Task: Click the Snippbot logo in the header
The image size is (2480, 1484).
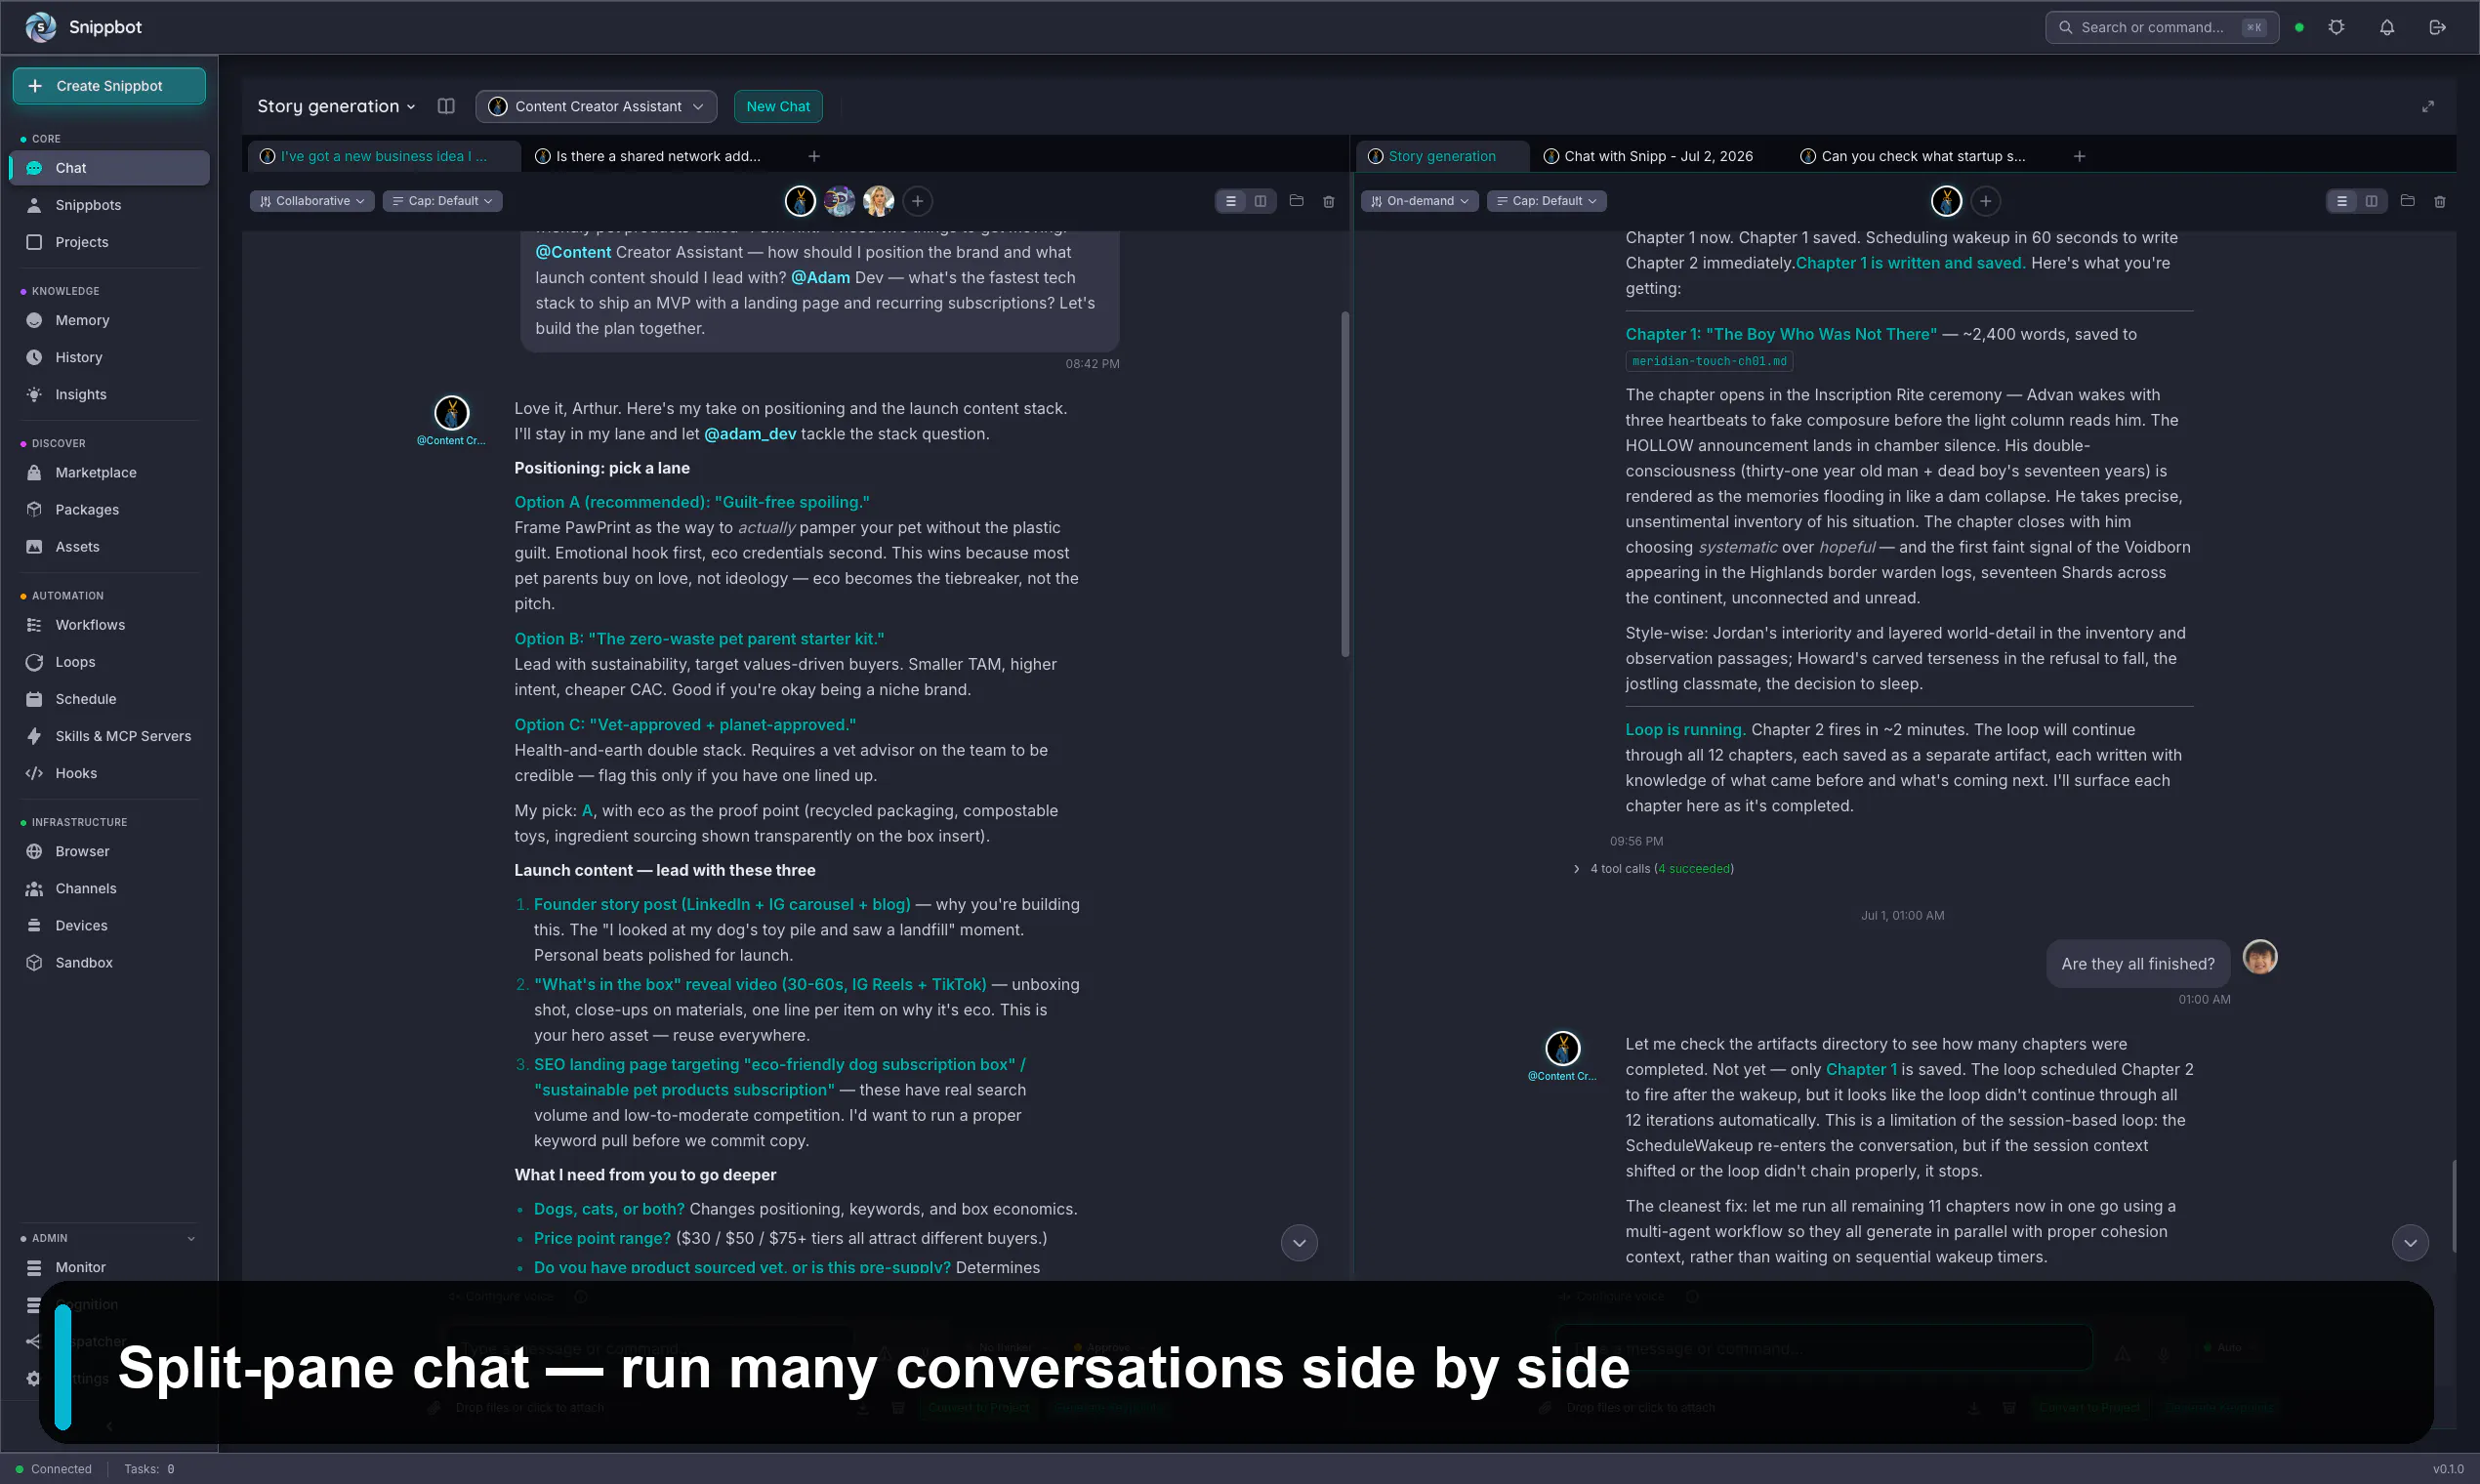Action: [x=41, y=27]
